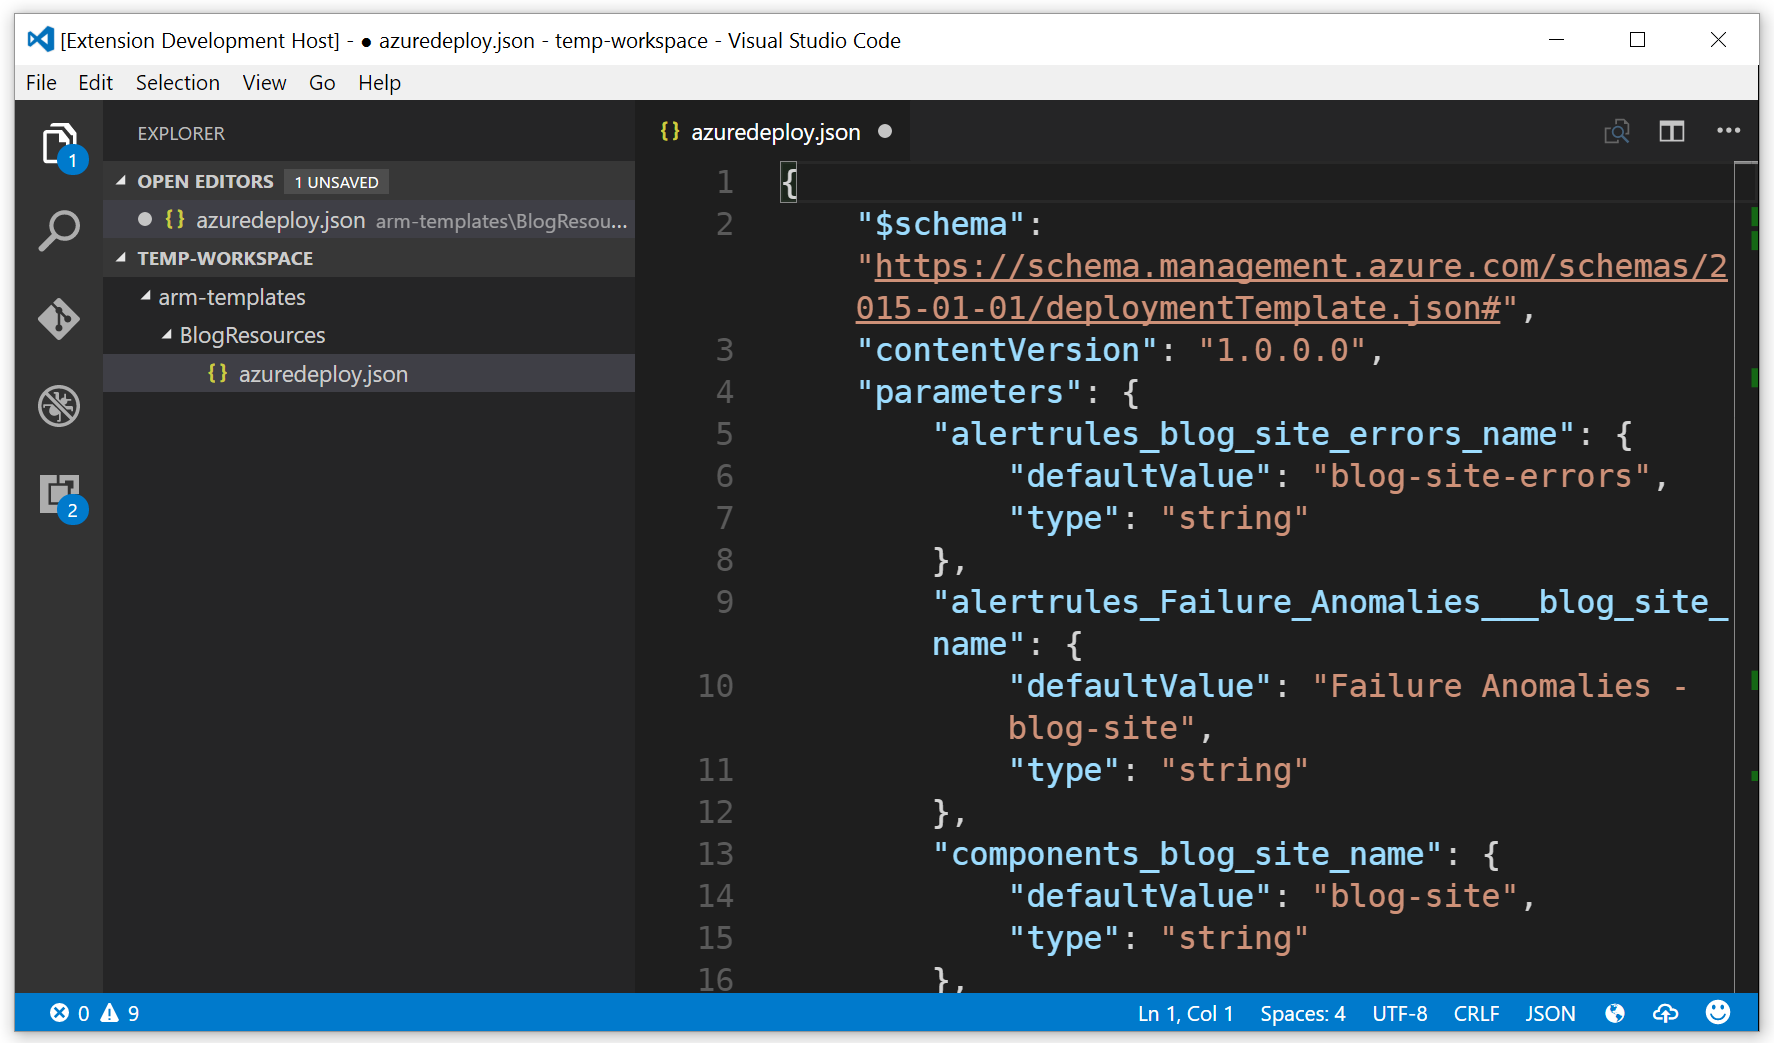
Task: Click the 1 UNSAVED badge
Action: (337, 182)
